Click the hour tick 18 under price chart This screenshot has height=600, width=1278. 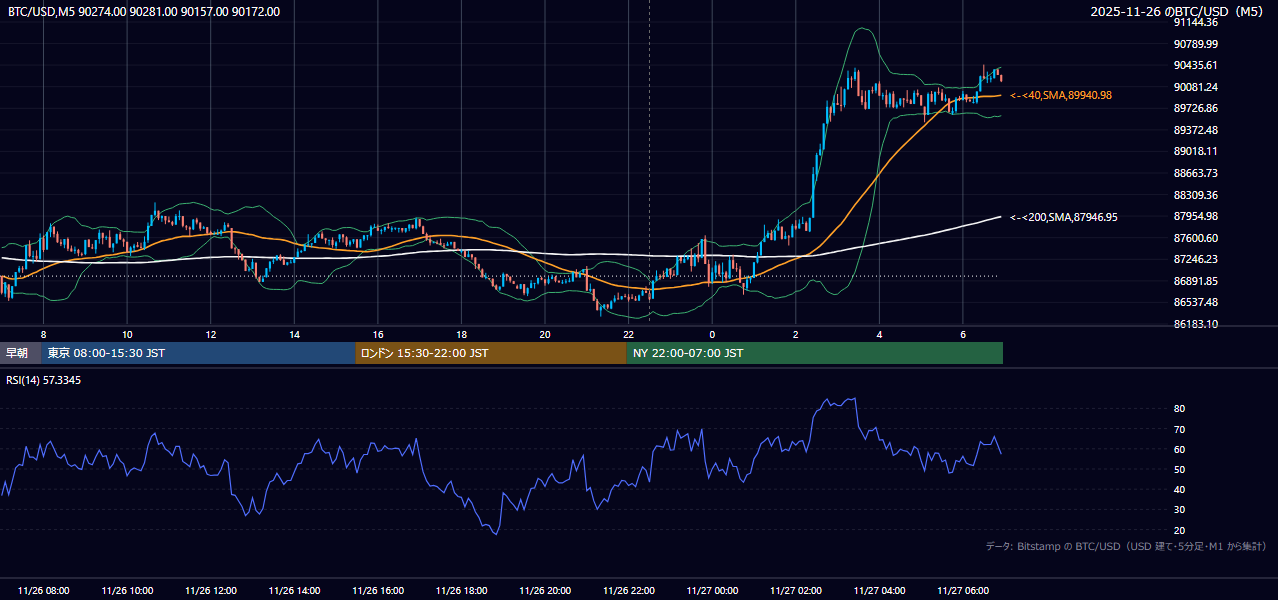tap(461, 334)
